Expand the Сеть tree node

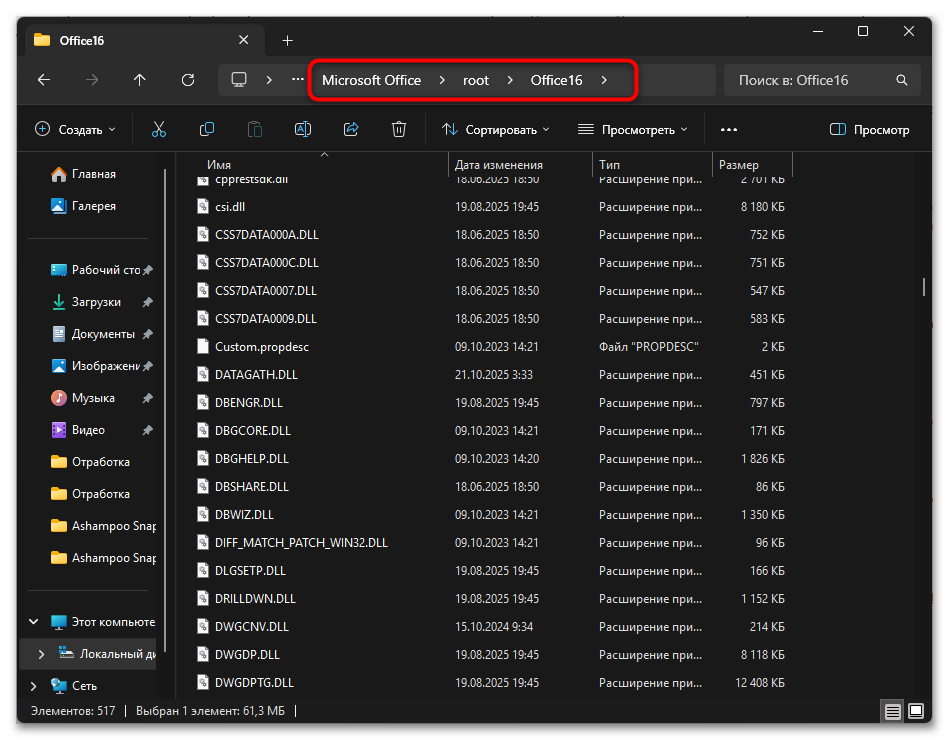point(34,686)
